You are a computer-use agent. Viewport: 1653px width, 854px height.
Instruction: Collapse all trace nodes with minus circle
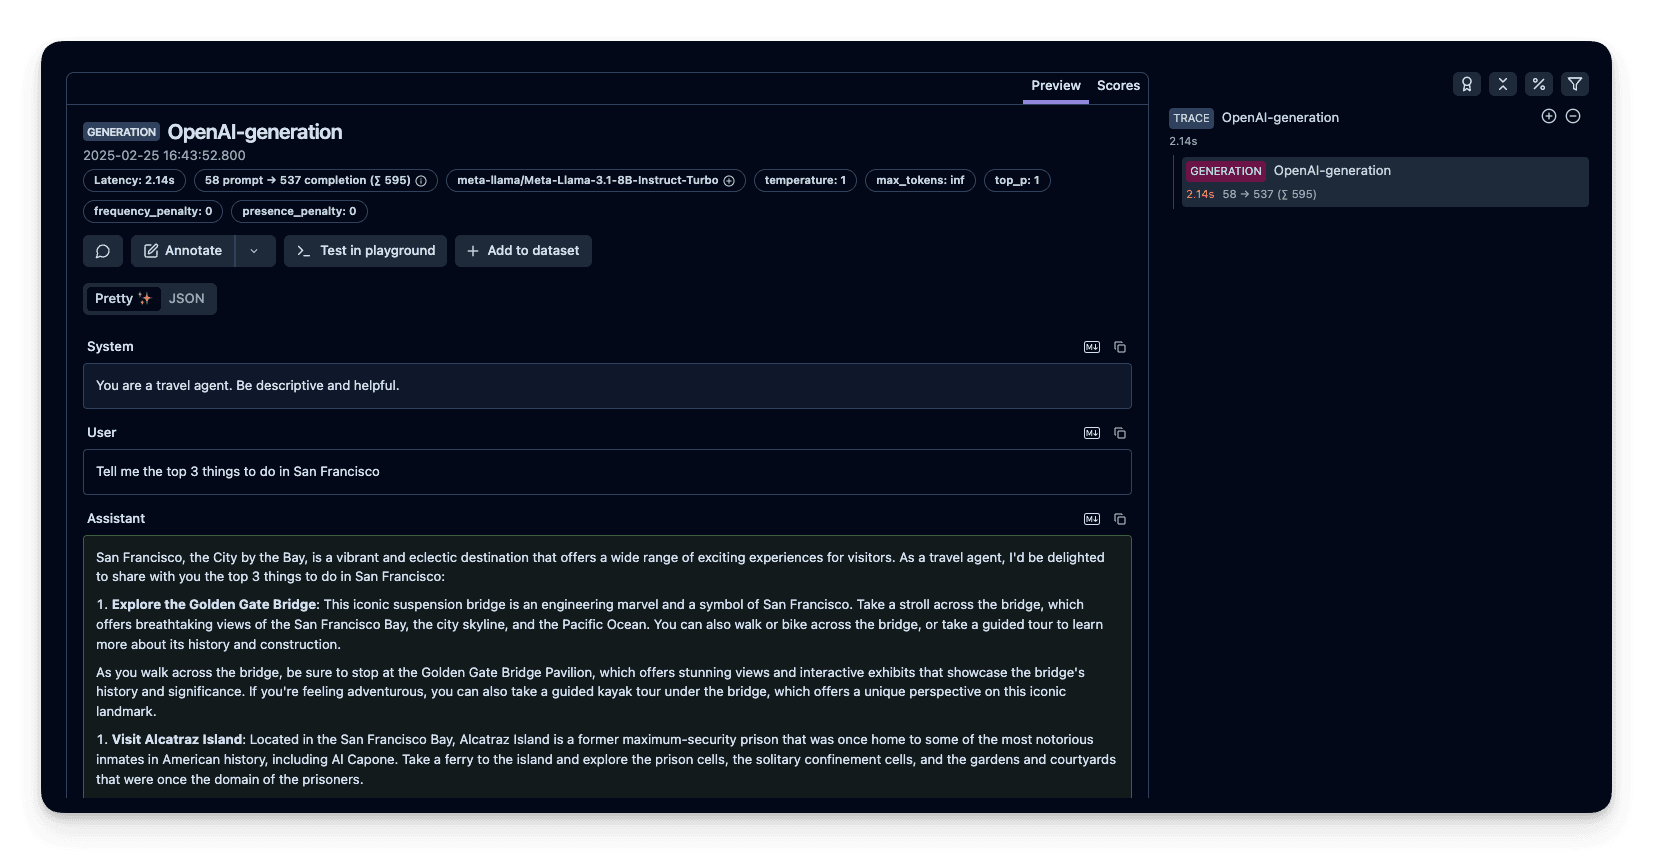(1573, 116)
